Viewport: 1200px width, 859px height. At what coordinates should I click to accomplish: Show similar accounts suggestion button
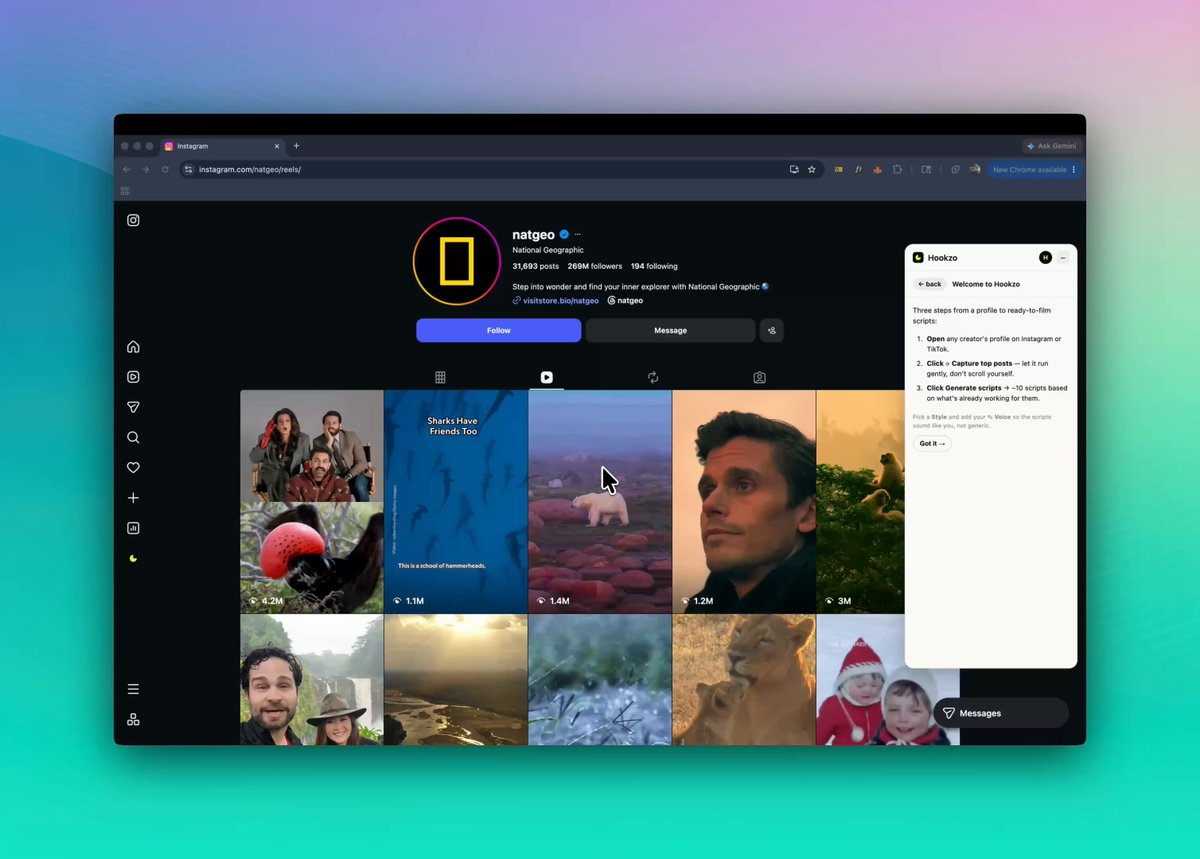tap(771, 330)
